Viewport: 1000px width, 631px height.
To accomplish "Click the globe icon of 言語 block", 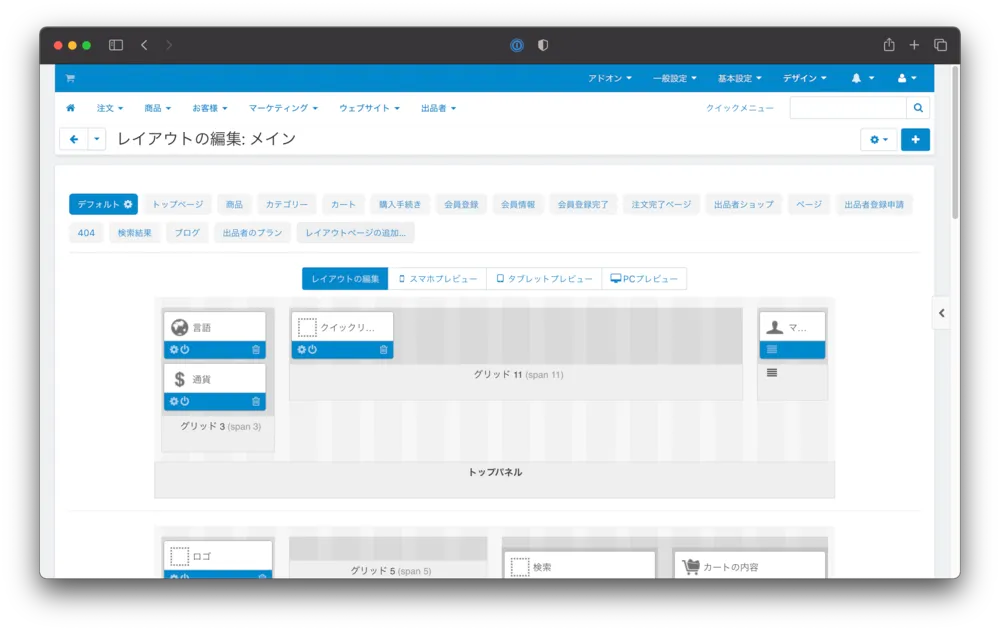I will [x=180, y=327].
